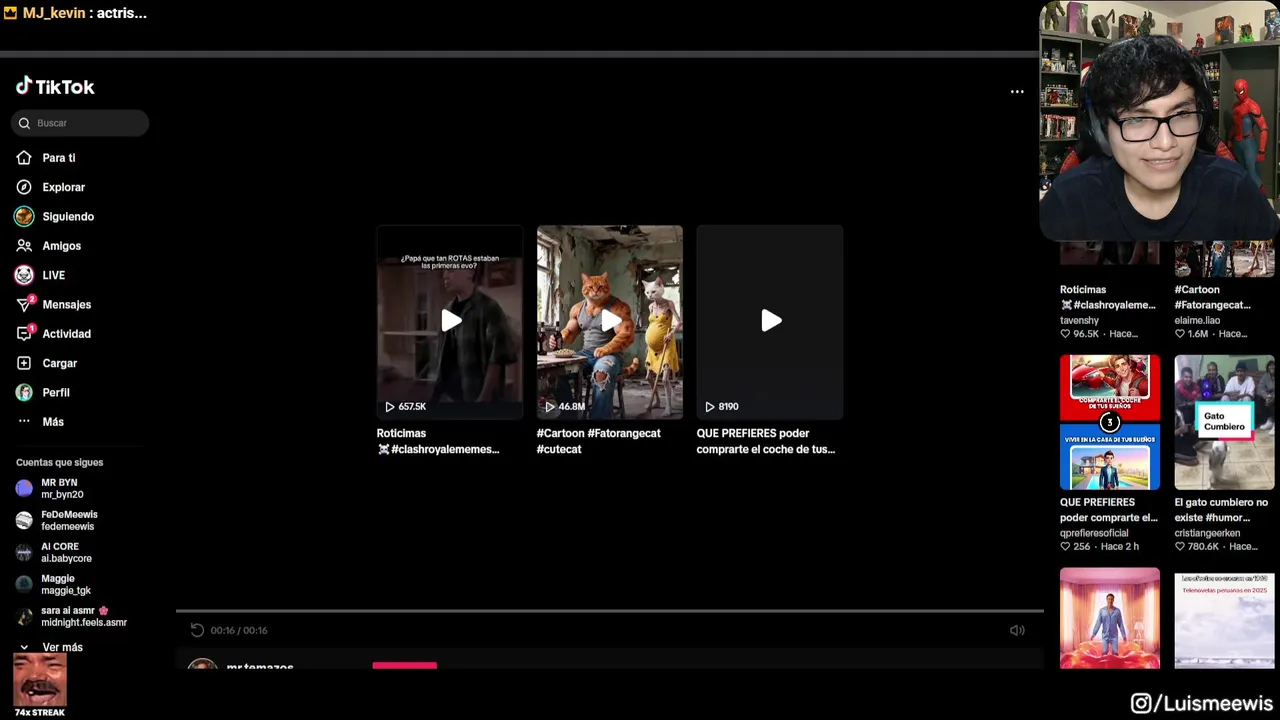The width and height of the screenshot is (1280, 720).
Task: Open the man-in-pajamas thumbnail in right panel
Action: click(x=1110, y=618)
